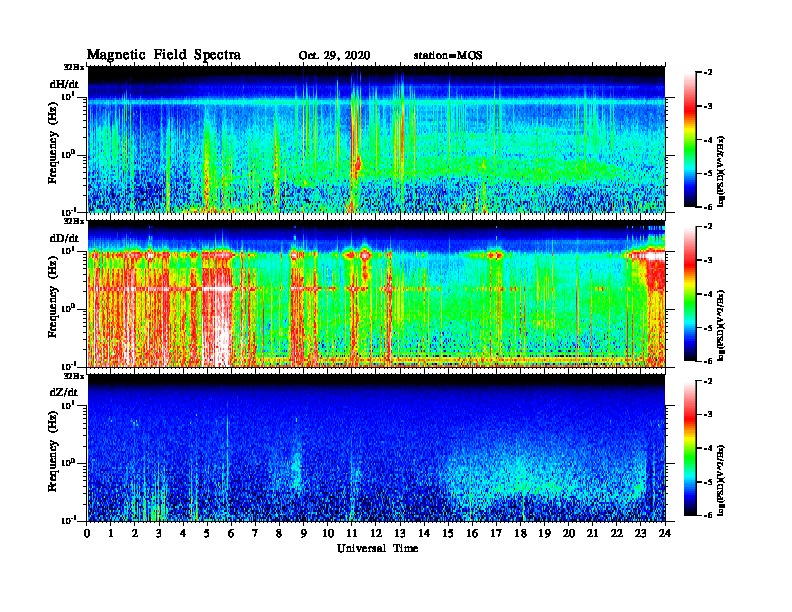792x612 pixels.
Task: Click the -6 tick on dH/dt color bar
Action: tap(708, 207)
